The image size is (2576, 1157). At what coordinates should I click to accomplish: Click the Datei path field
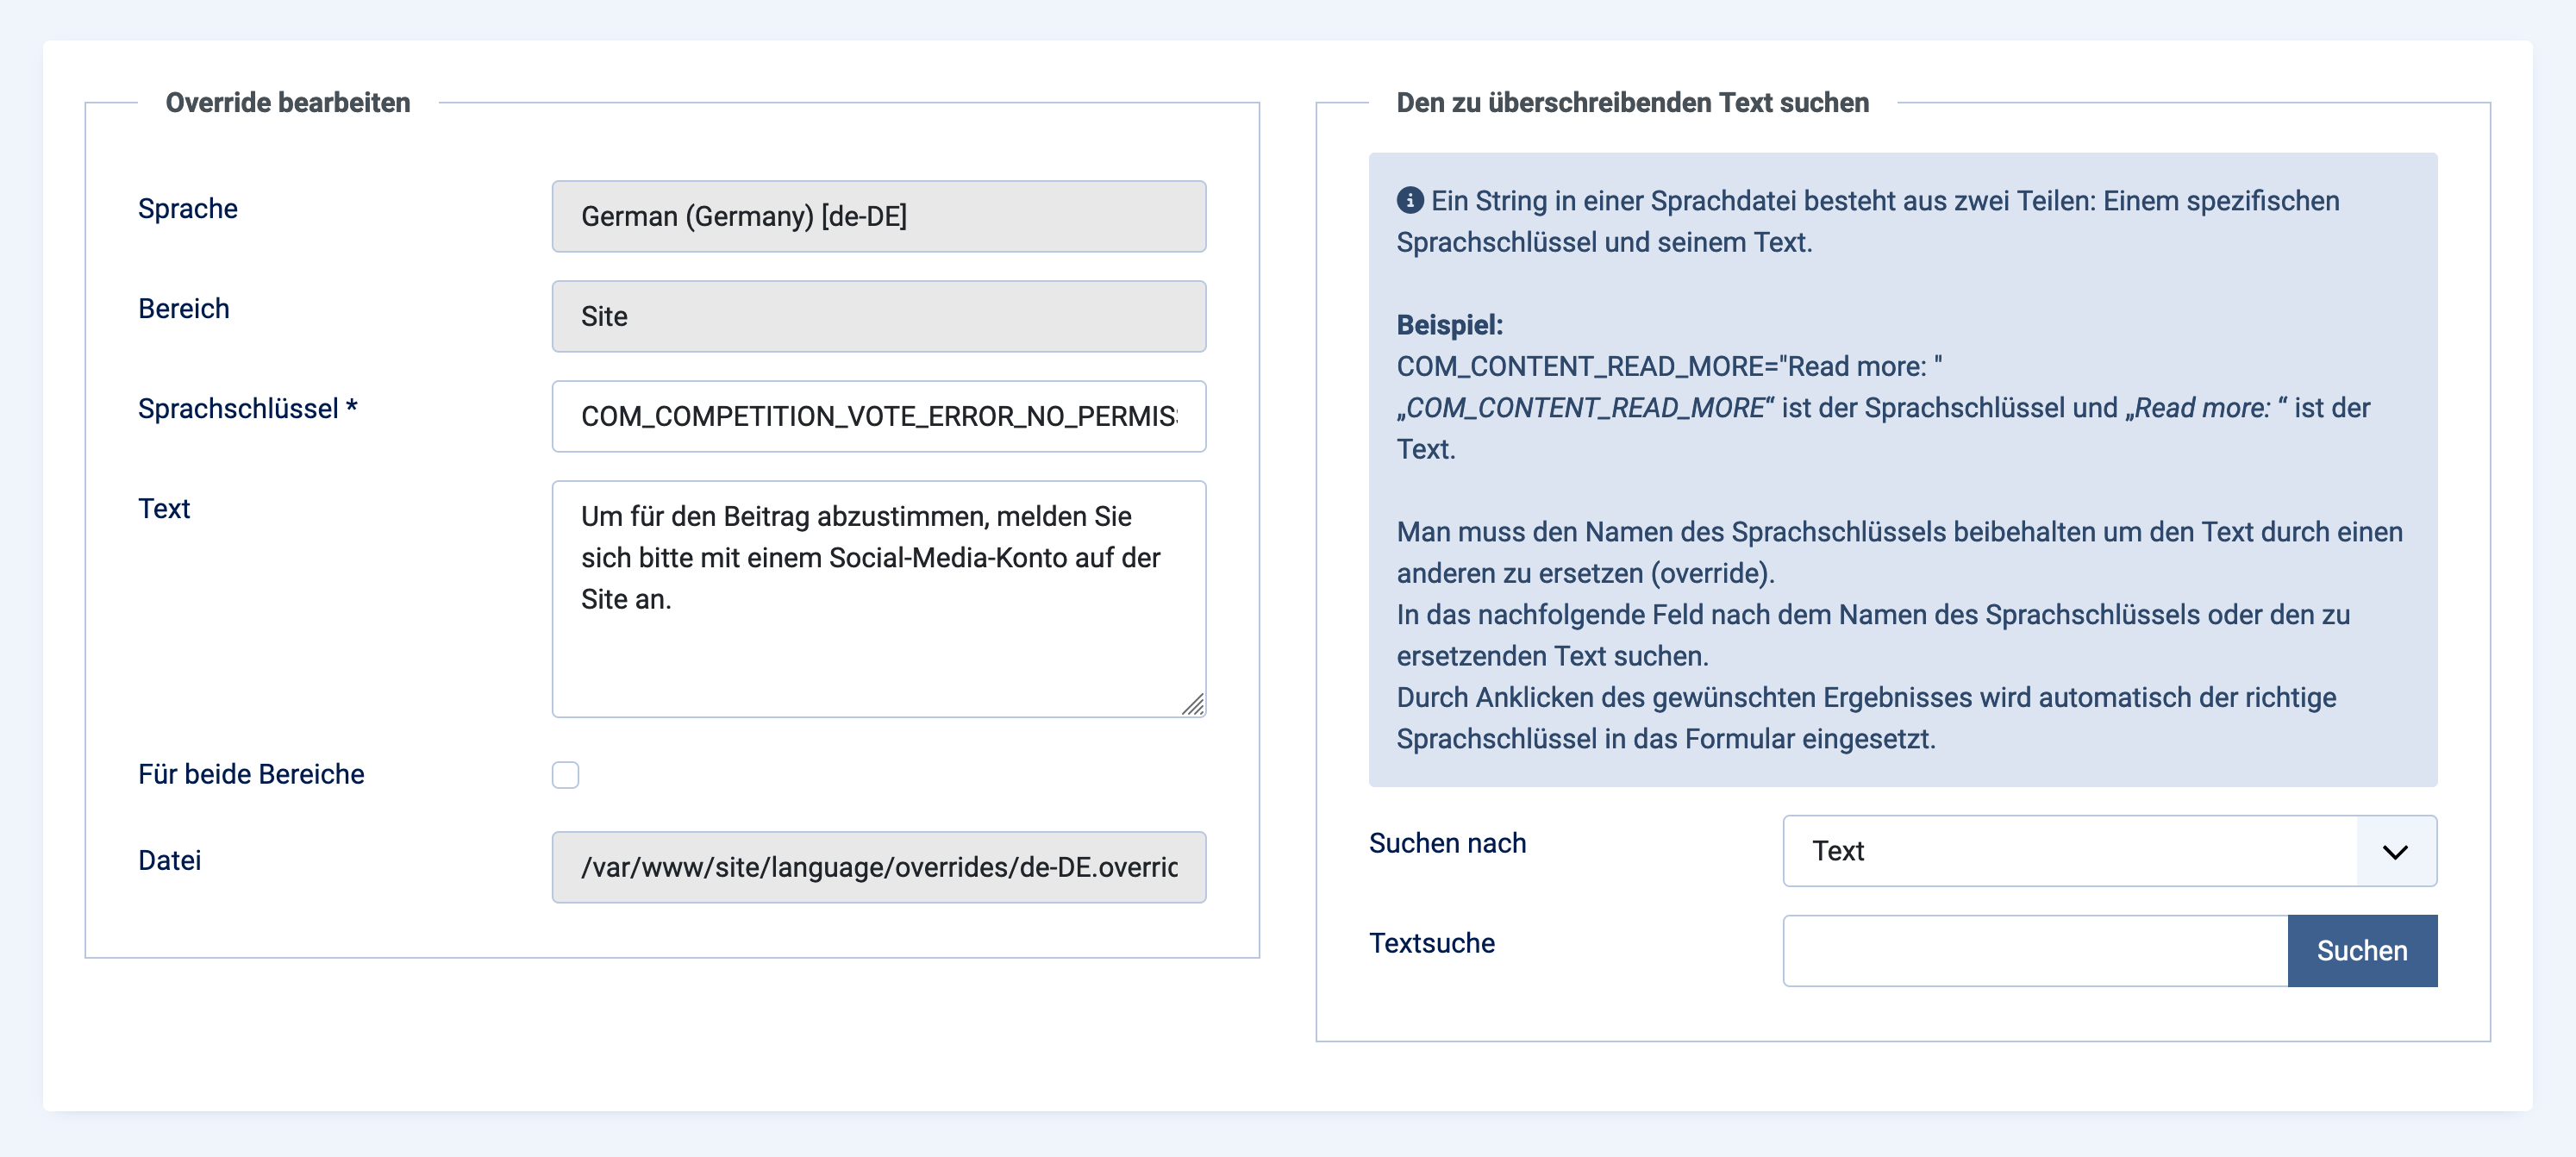878,867
